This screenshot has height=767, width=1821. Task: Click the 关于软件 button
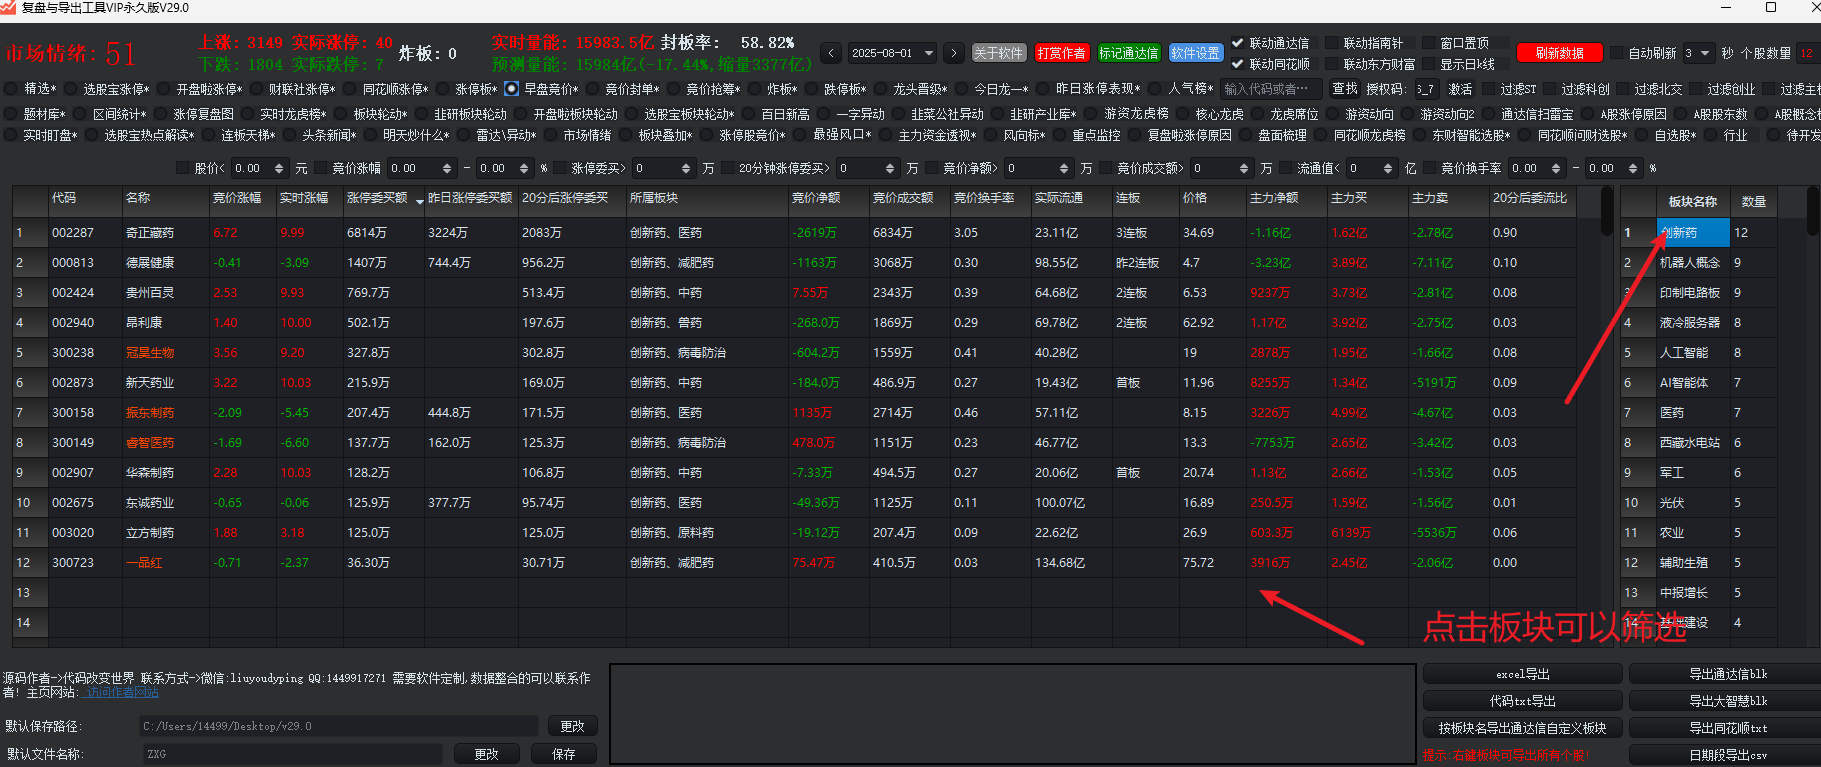(998, 53)
